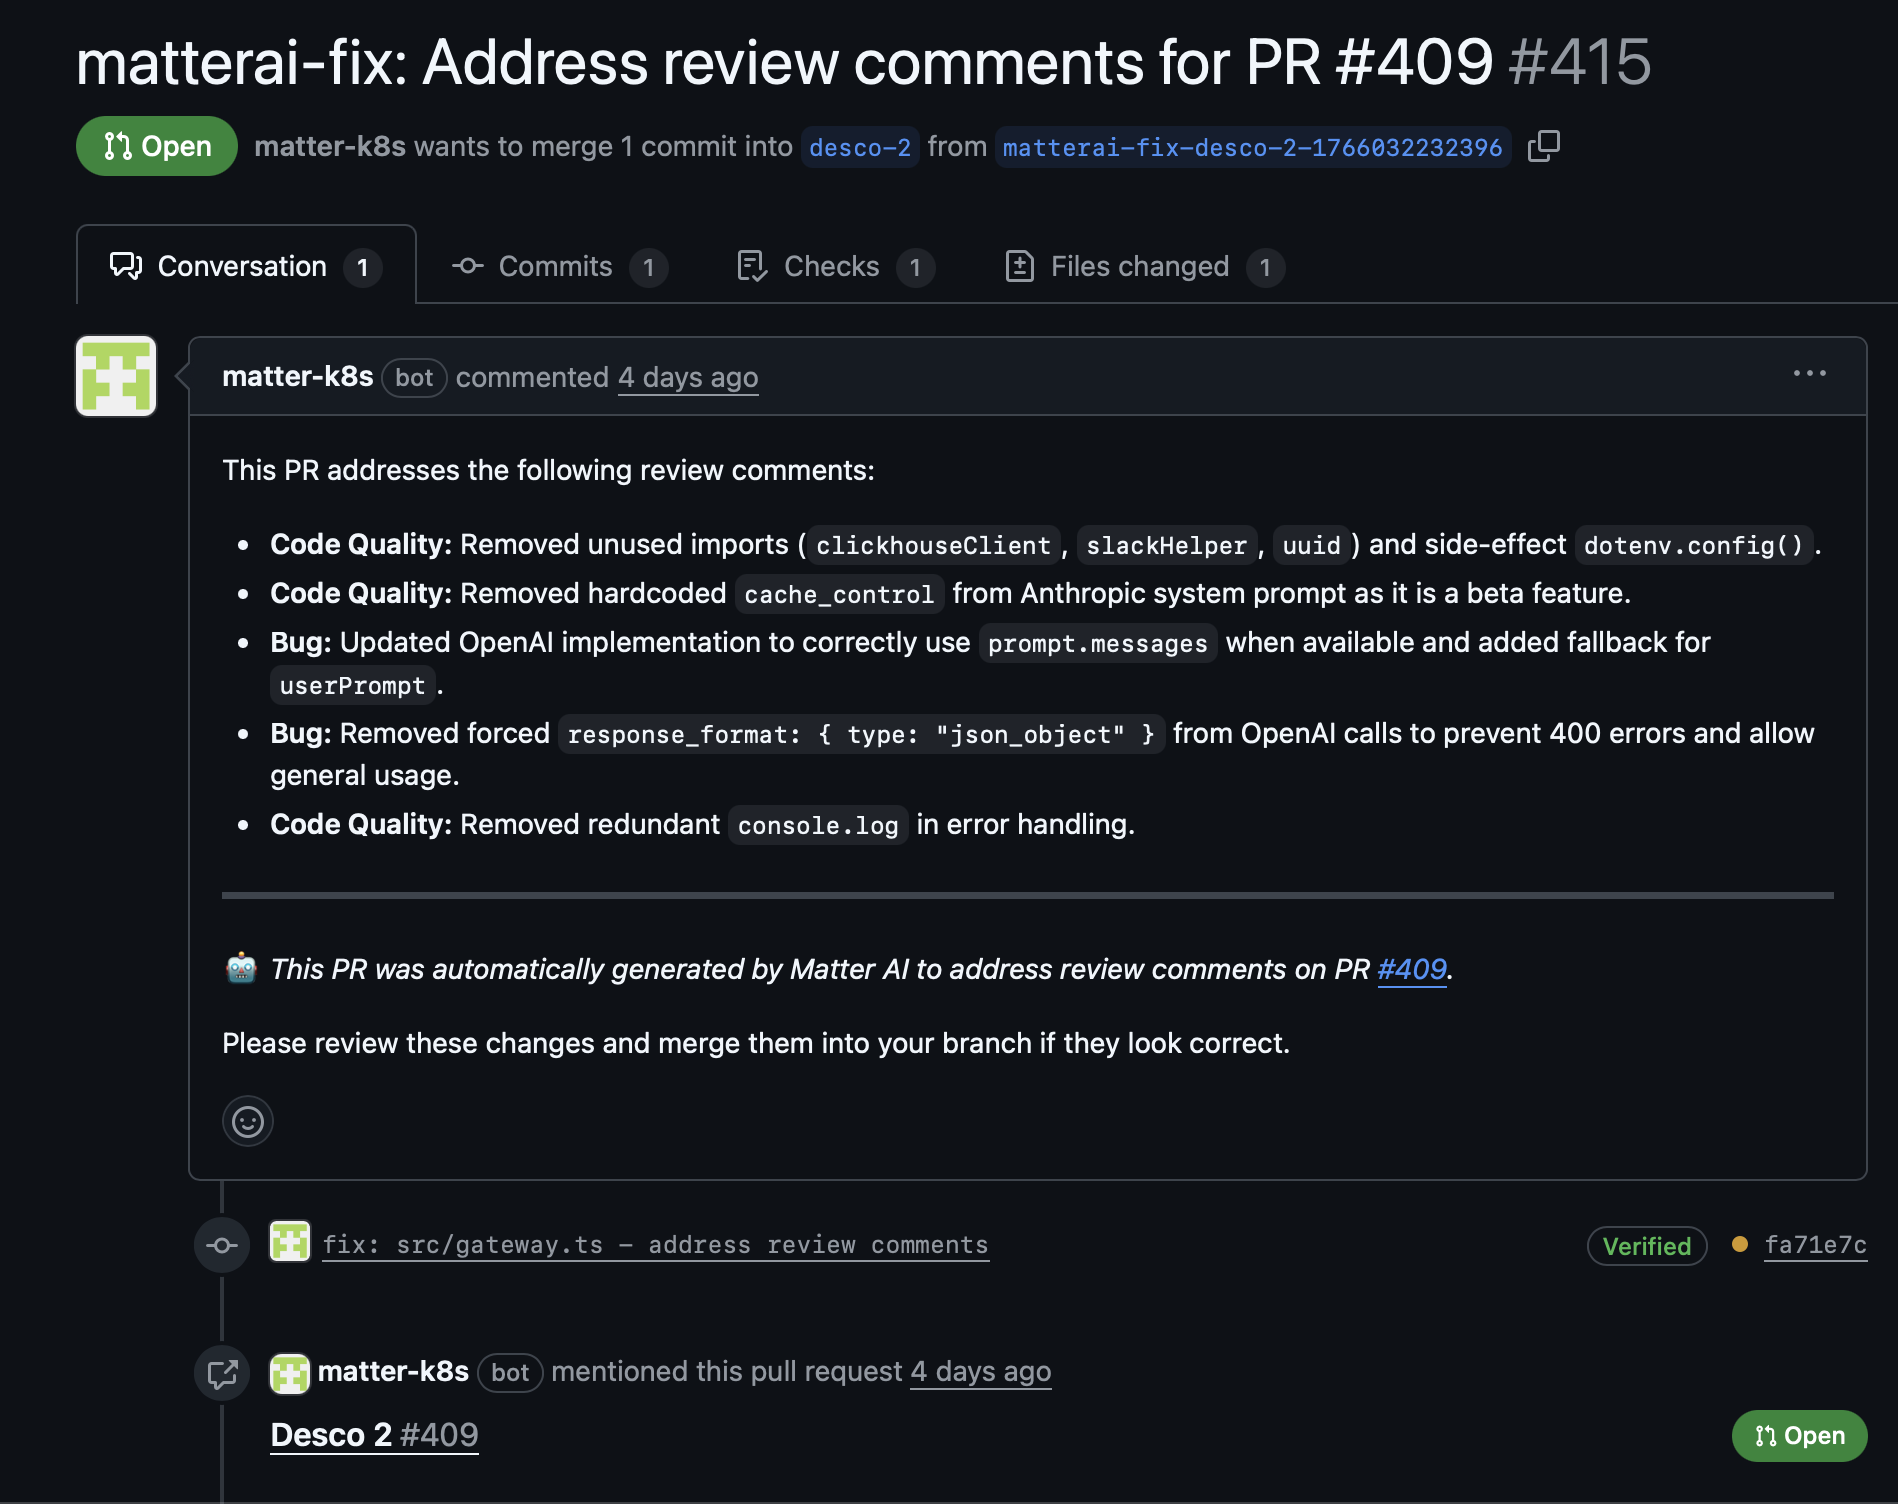
Task: Click the matter-k8s username in the comment header
Action: [x=298, y=377]
